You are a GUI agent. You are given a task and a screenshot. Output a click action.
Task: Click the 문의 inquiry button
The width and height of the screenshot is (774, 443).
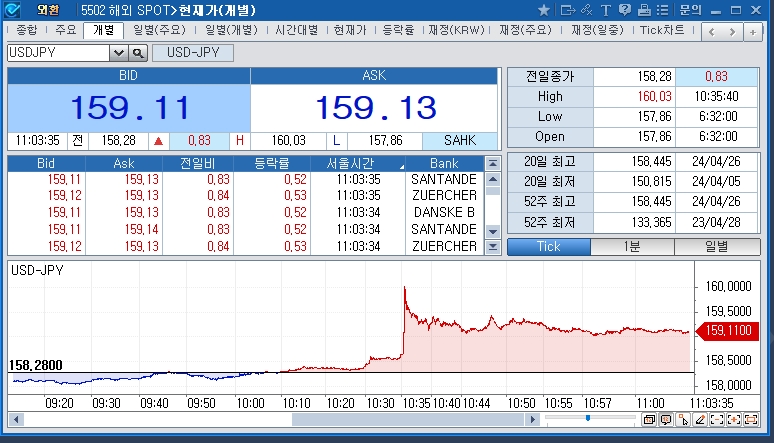click(x=690, y=10)
